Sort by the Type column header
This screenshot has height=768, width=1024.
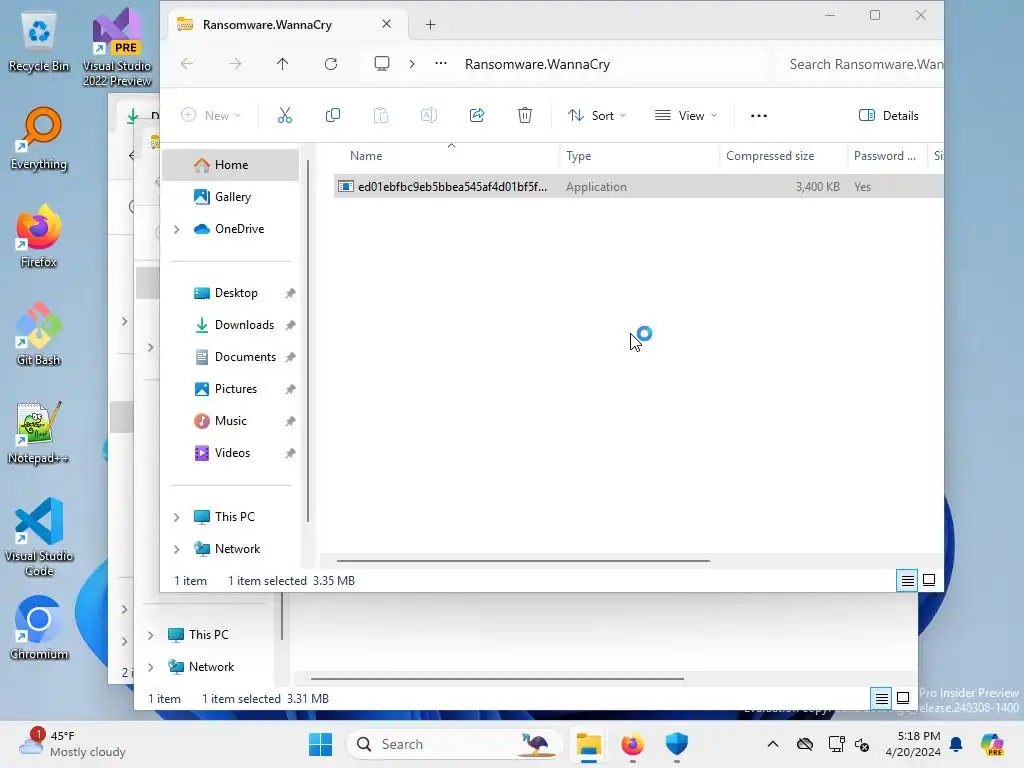point(639,155)
